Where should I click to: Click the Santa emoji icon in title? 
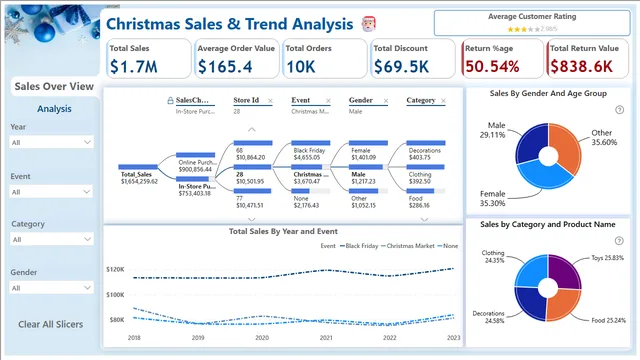point(369,24)
